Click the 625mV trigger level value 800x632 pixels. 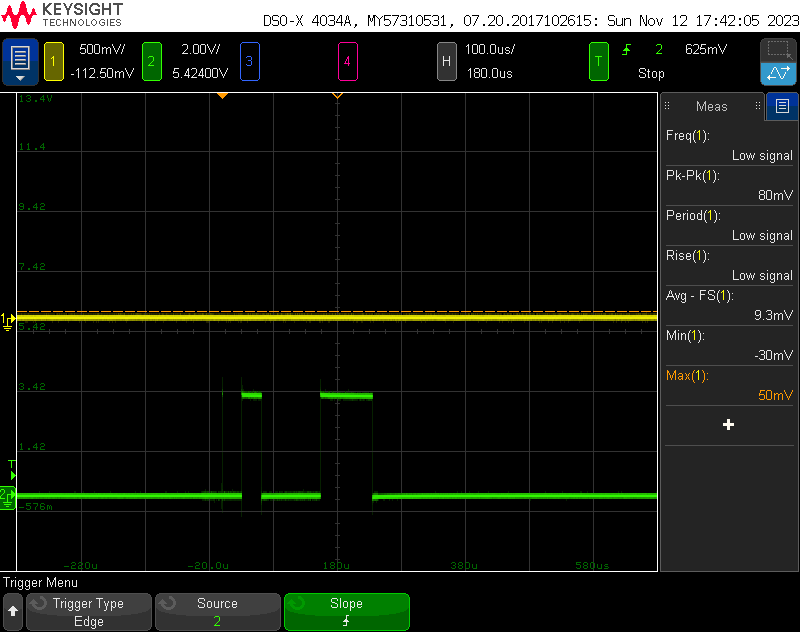(x=706, y=49)
